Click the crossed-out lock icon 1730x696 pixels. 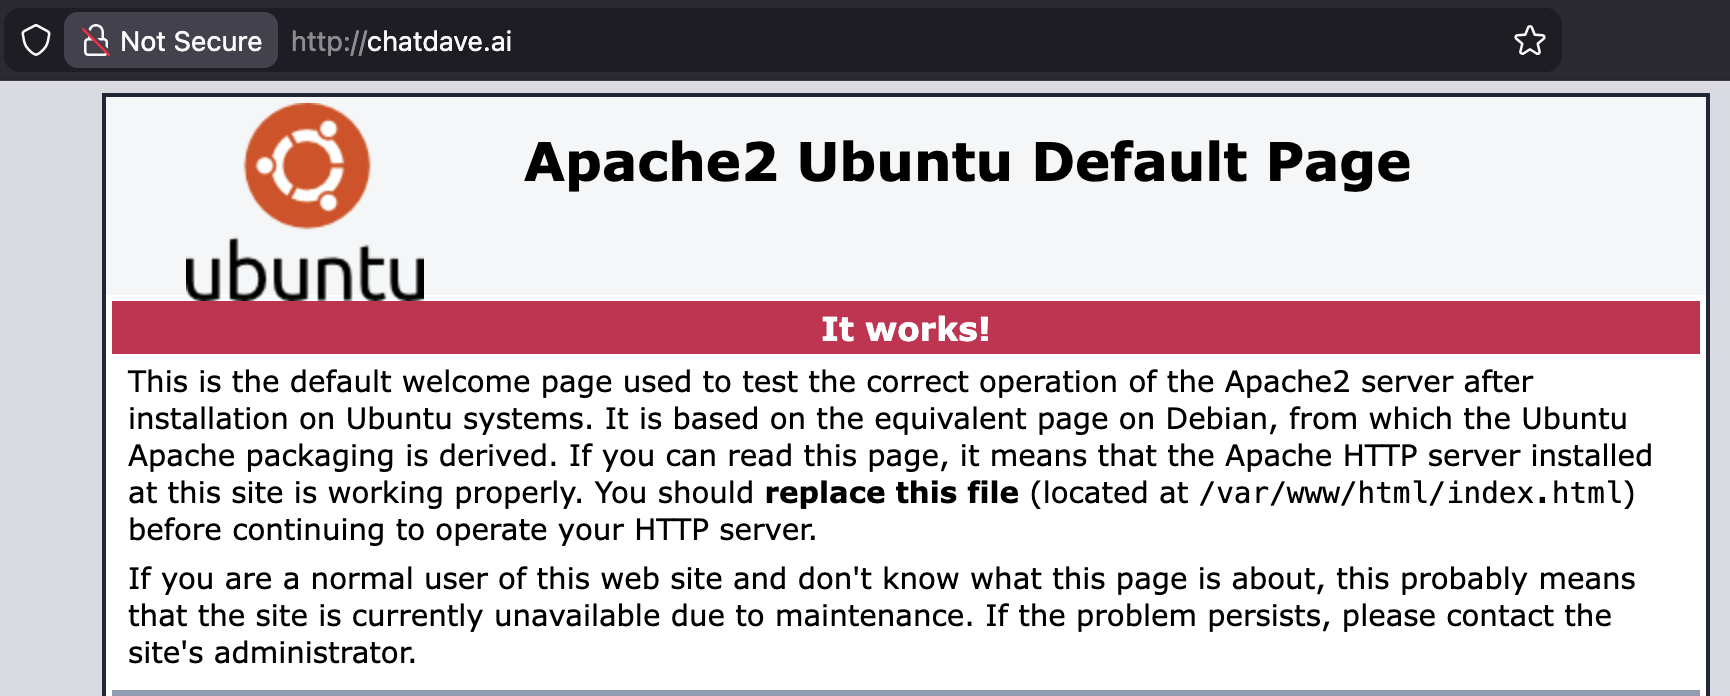95,41
